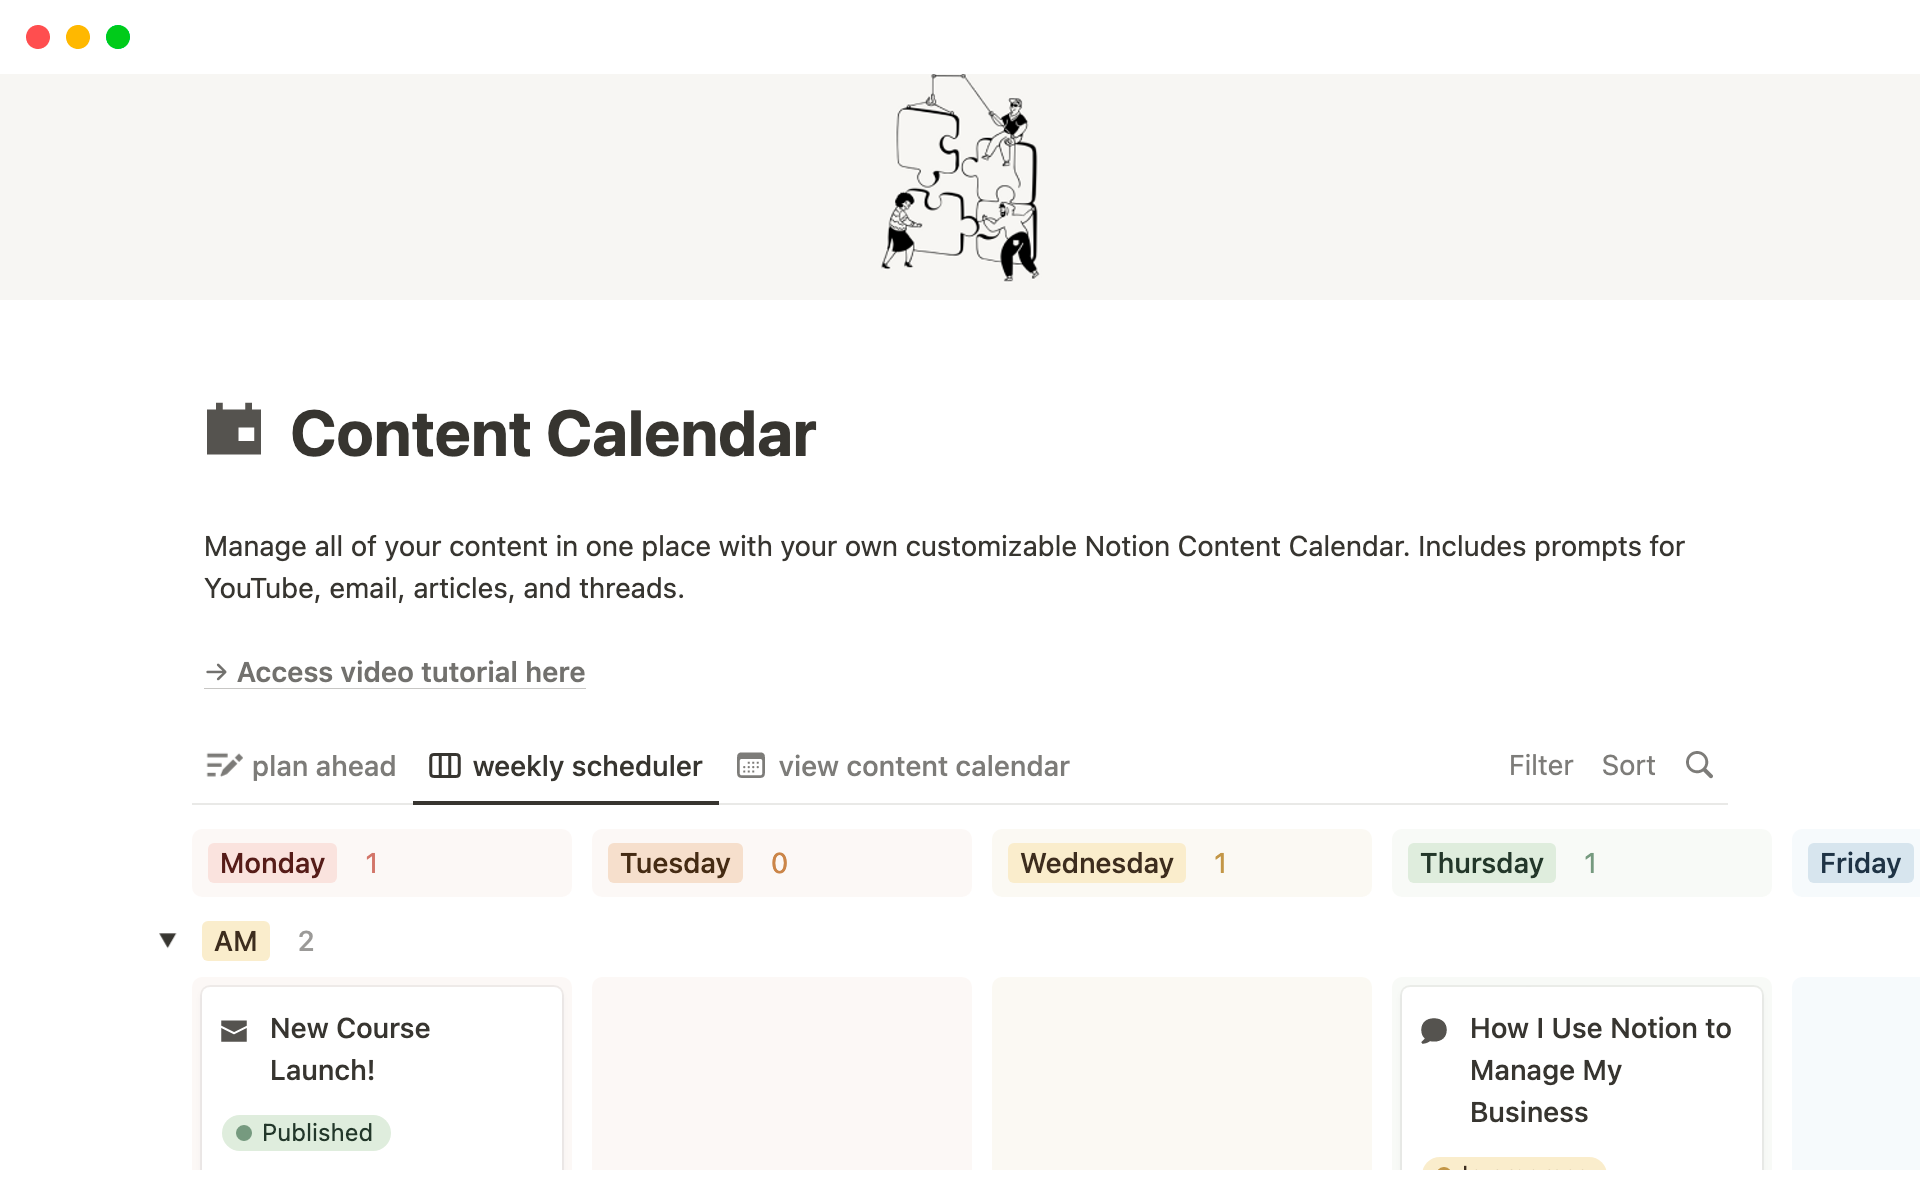The width and height of the screenshot is (1920, 1200).
Task: Click the Sort icon in toolbar
Action: 1630,765
